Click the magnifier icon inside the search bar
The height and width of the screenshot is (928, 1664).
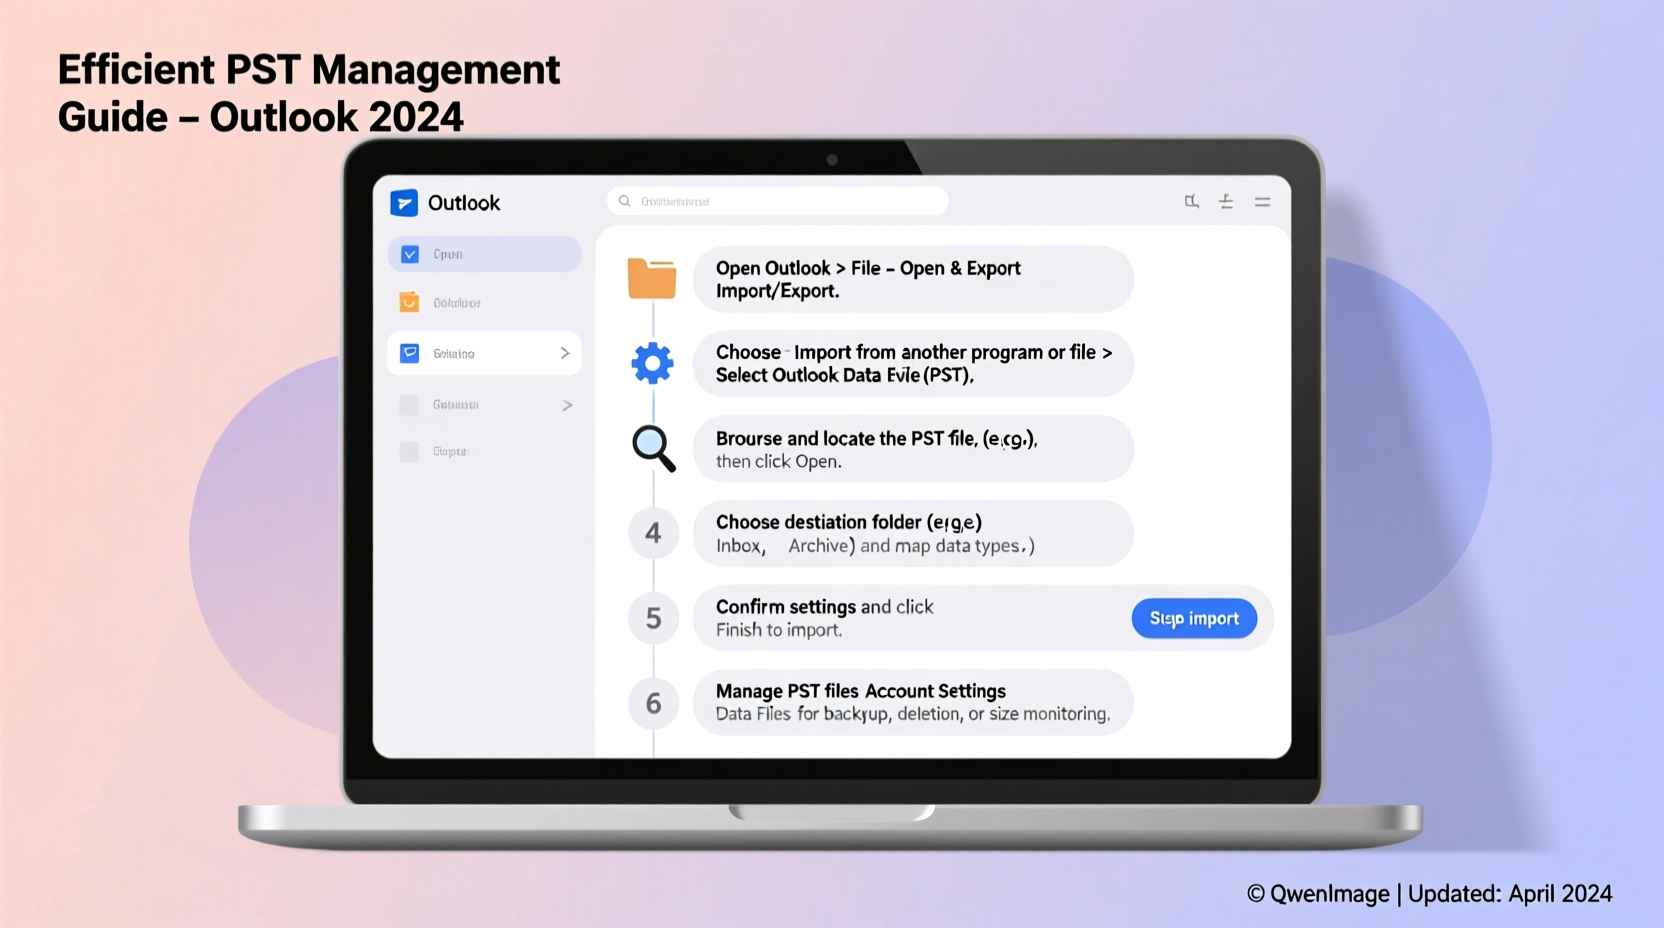click(x=624, y=201)
